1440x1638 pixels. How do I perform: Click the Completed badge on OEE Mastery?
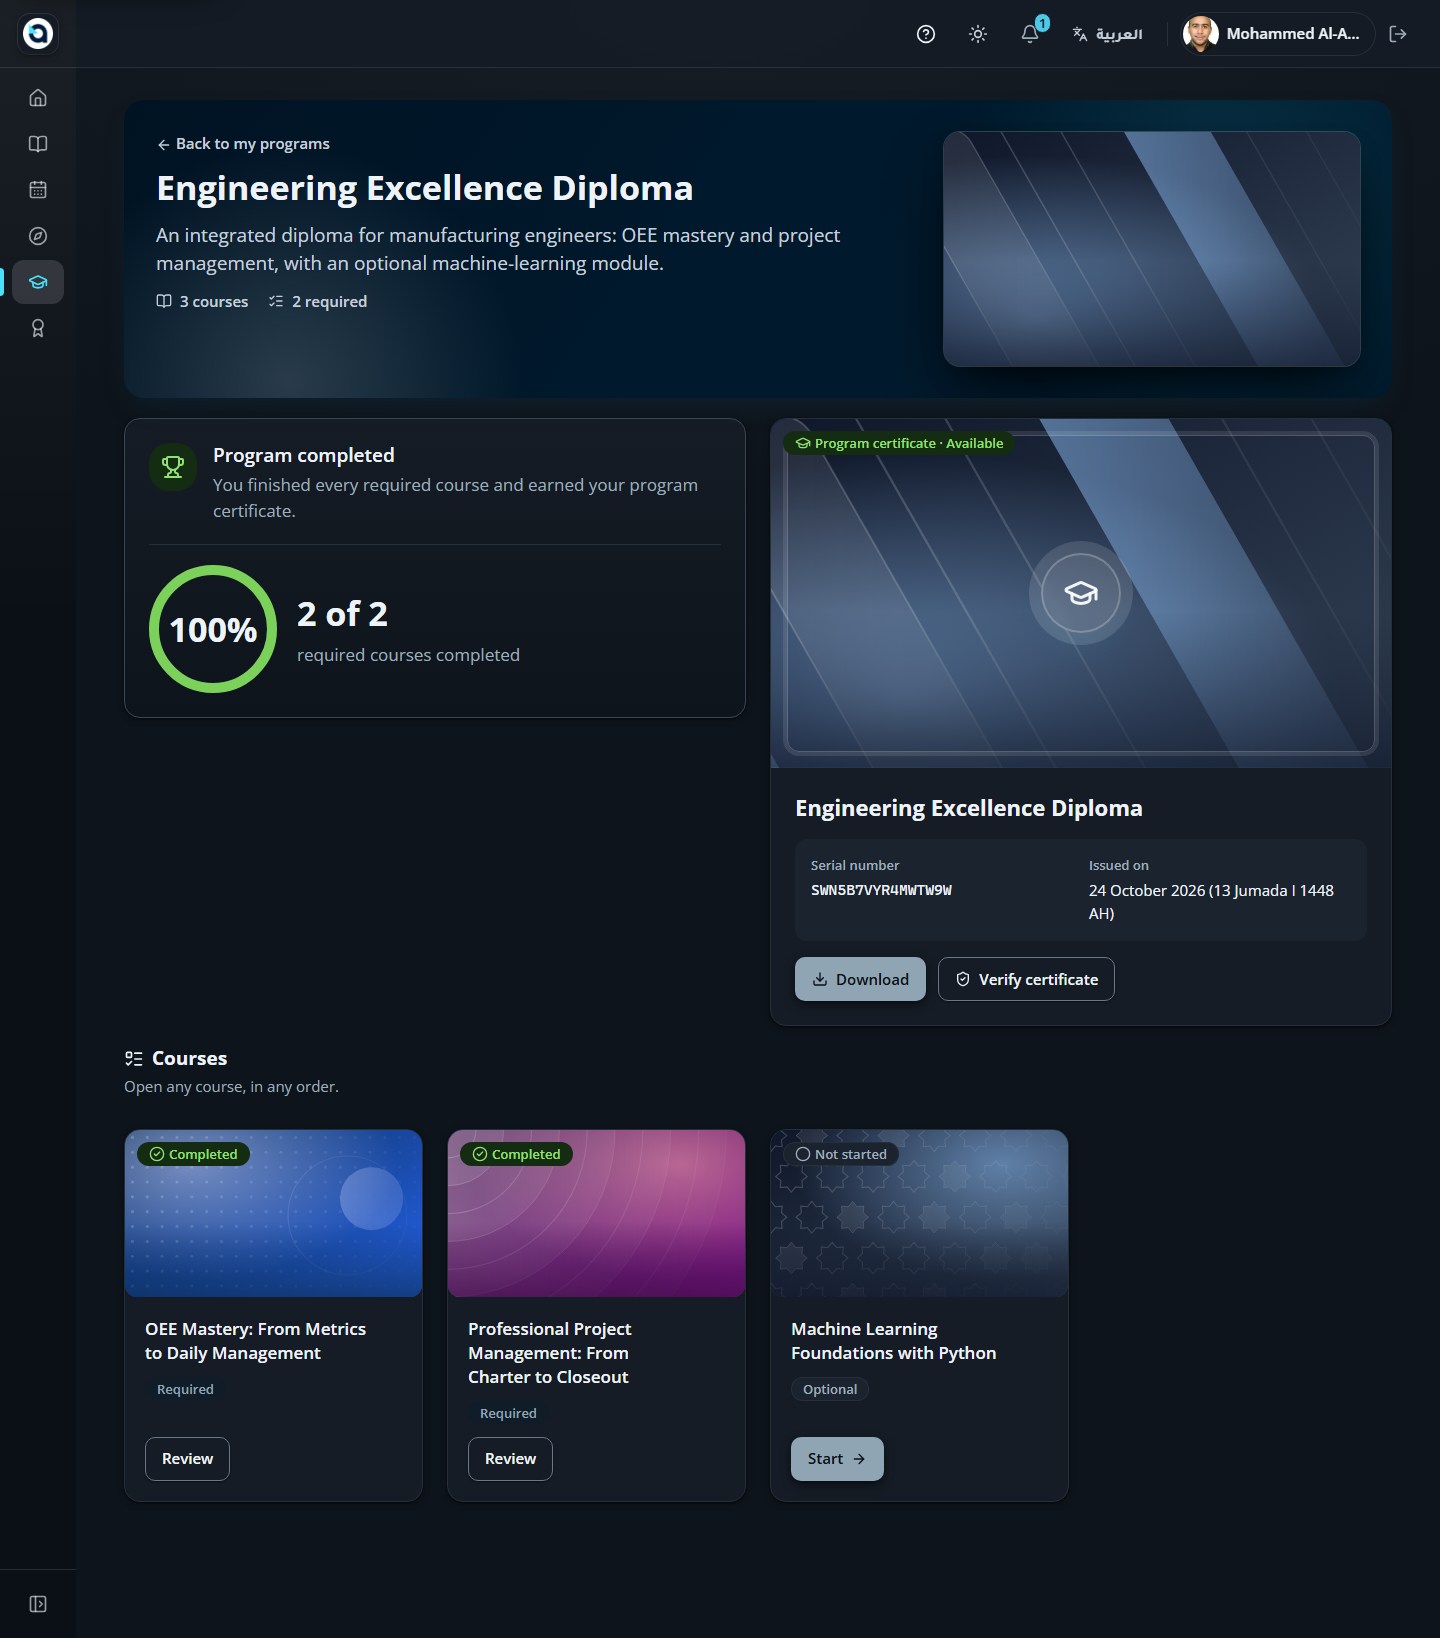[x=194, y=1154]
